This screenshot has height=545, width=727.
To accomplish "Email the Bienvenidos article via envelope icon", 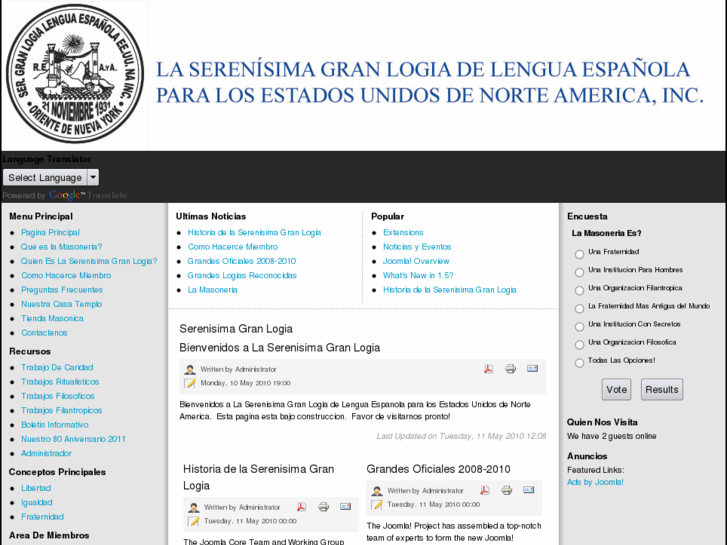I will click(x=532, y=369).
